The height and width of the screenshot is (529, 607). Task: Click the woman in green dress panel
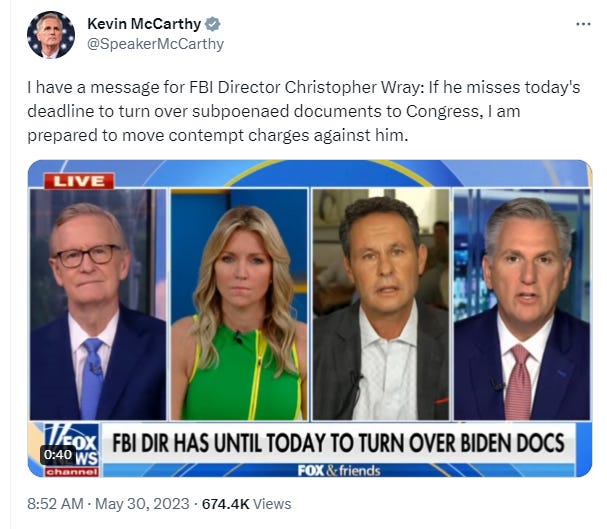(x=239, y=304)
